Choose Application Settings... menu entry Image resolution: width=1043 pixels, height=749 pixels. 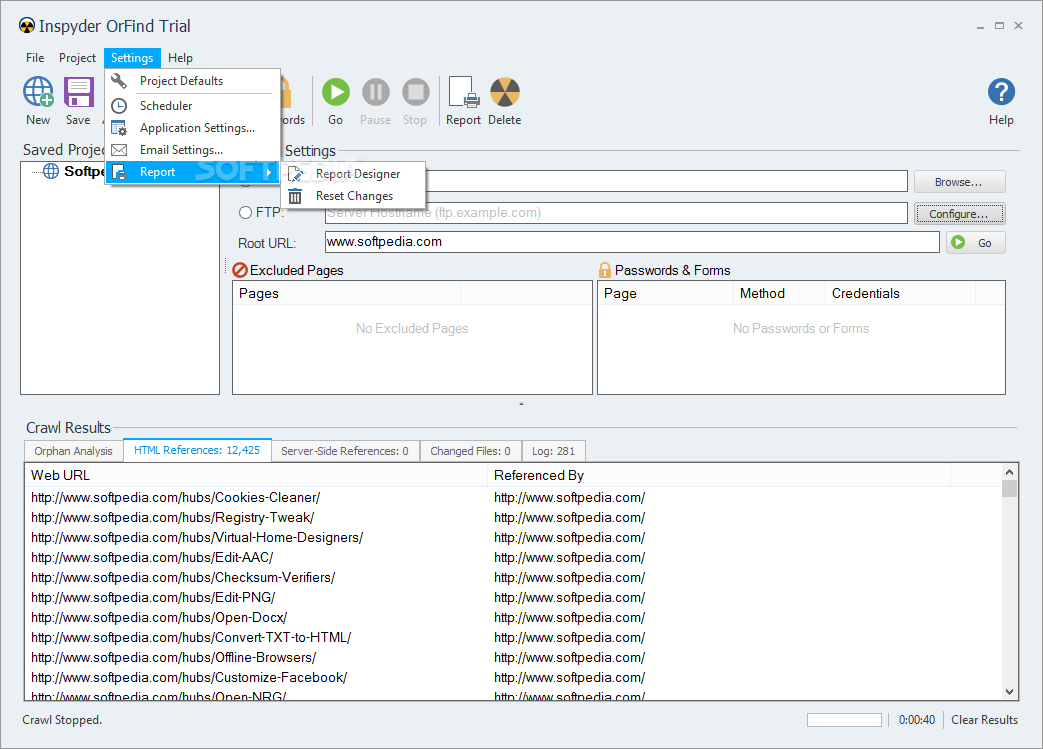(x=193, y=128)
